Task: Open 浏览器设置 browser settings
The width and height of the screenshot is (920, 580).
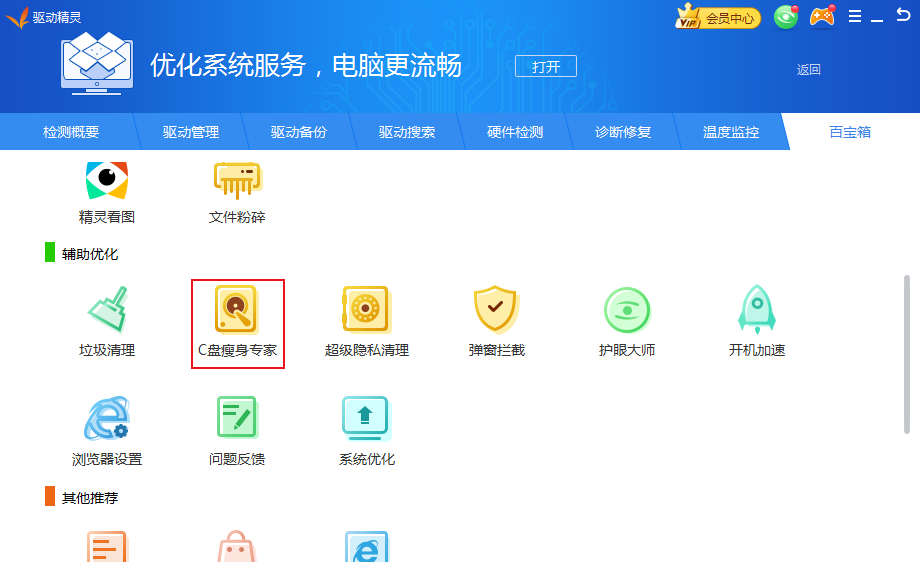Action: point(107,420)
